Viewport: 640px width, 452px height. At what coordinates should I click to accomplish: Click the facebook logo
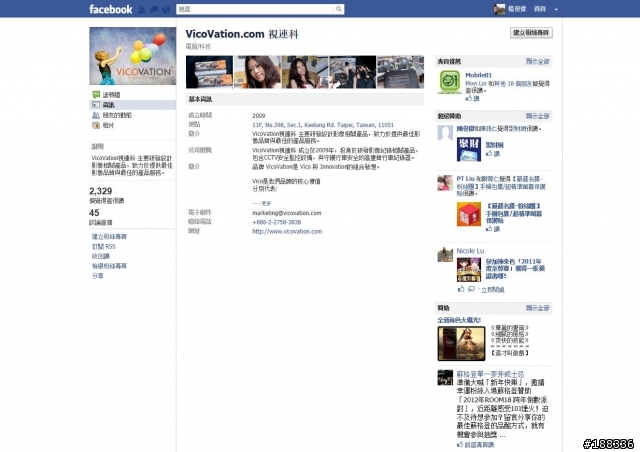coord(111,9)
